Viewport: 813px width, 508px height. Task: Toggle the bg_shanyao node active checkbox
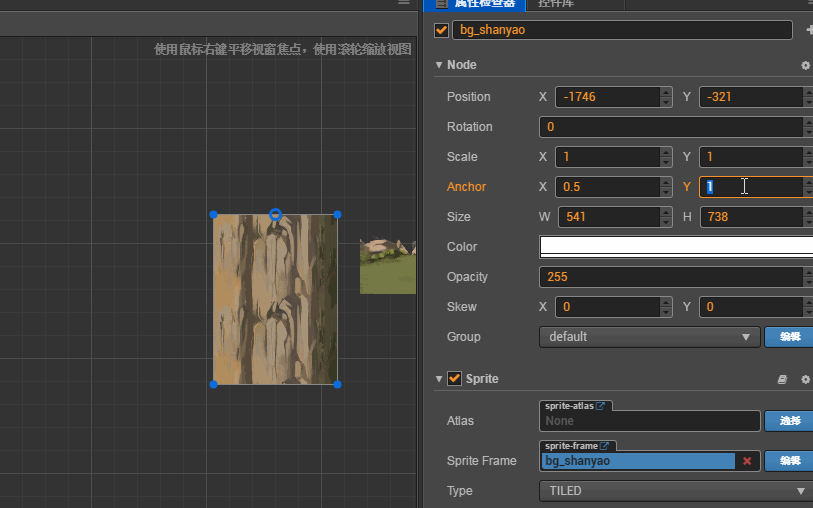coord(441,30)
